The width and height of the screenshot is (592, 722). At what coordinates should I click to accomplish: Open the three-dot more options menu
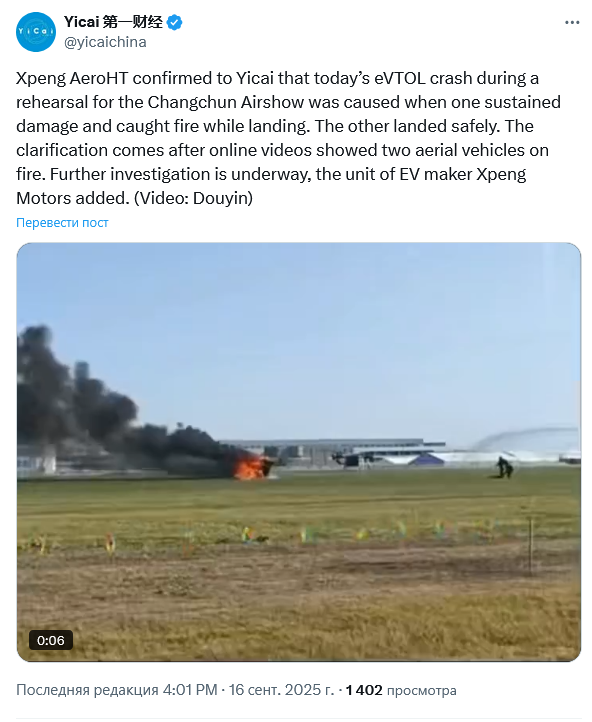pyautogui.click(x=572, y=23)
